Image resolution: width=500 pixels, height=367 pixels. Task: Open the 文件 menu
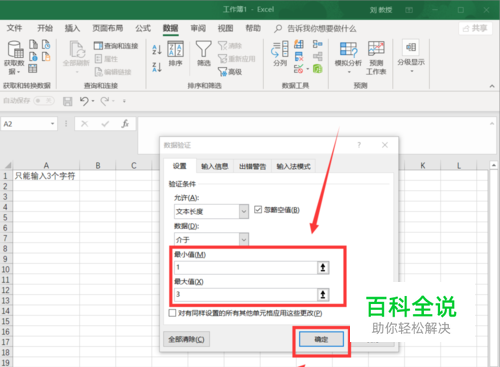coord(14,28)
